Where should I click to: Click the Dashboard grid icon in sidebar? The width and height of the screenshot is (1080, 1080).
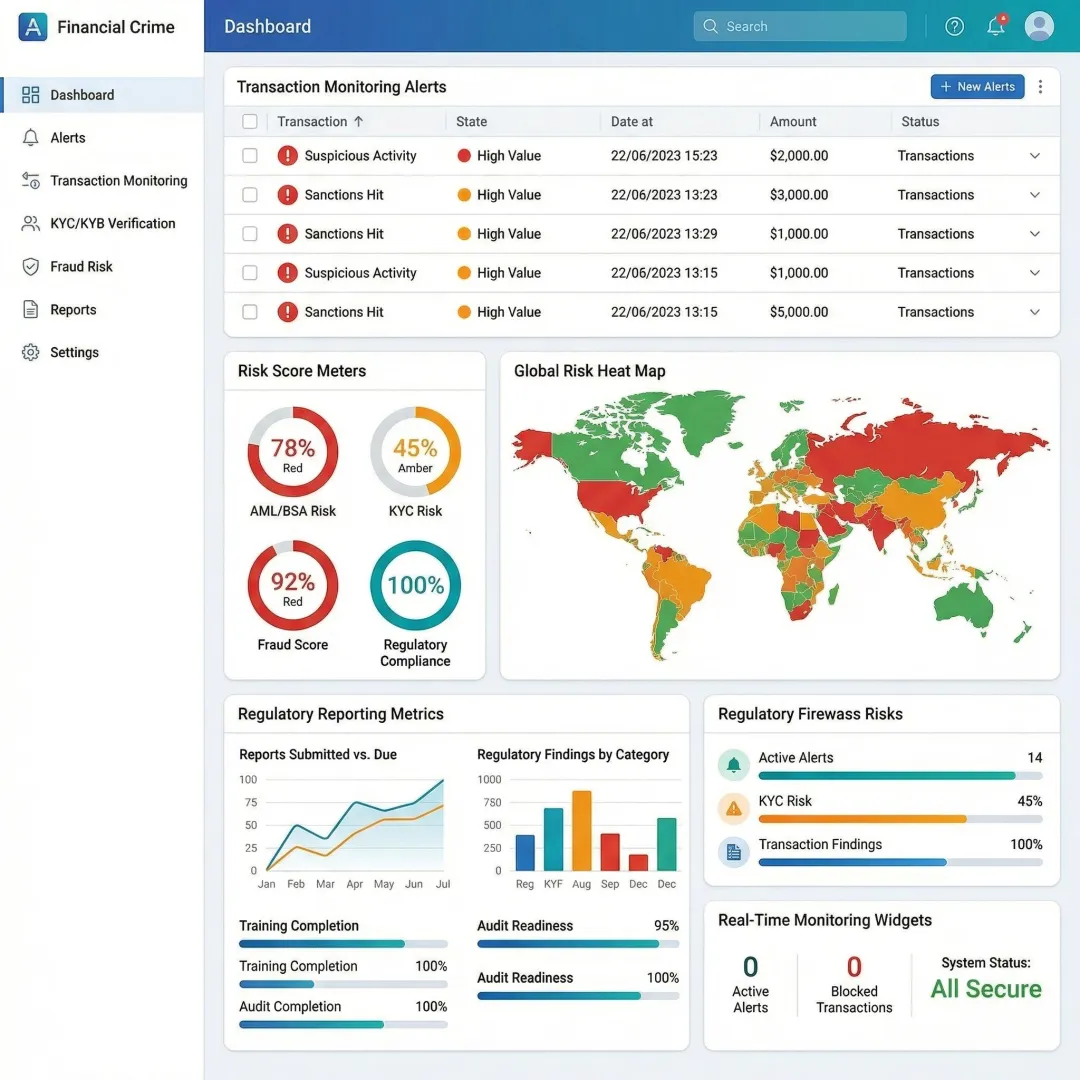pyautogui.click(x=30, y=95)
